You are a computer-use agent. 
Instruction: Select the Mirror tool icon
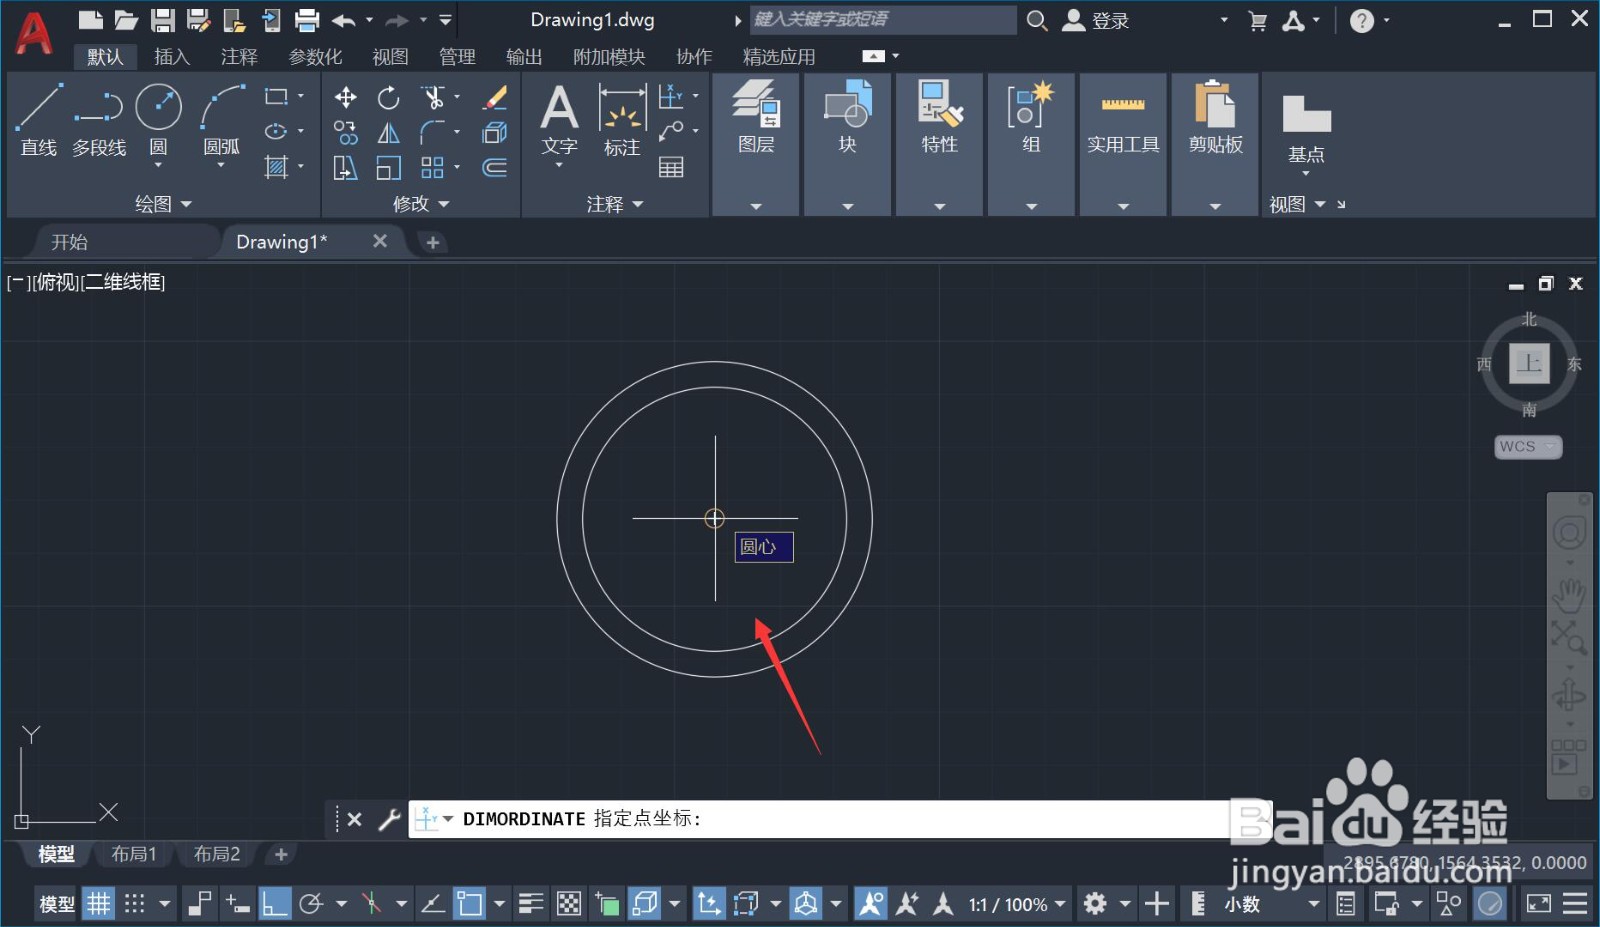(x=388, y=132)
